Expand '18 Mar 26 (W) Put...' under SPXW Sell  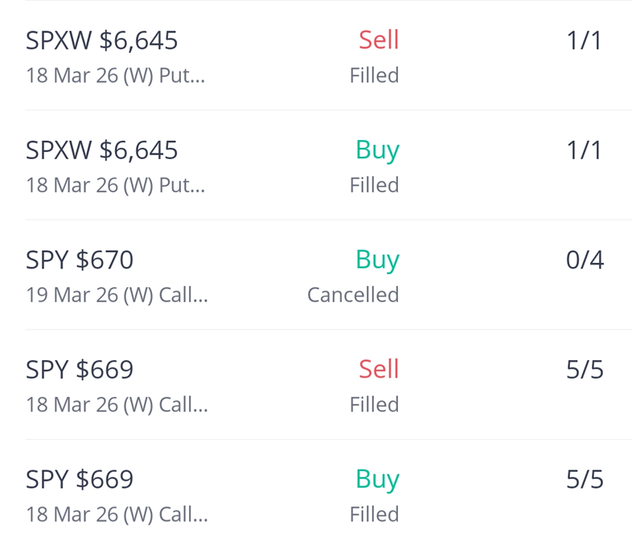(115, 76)
